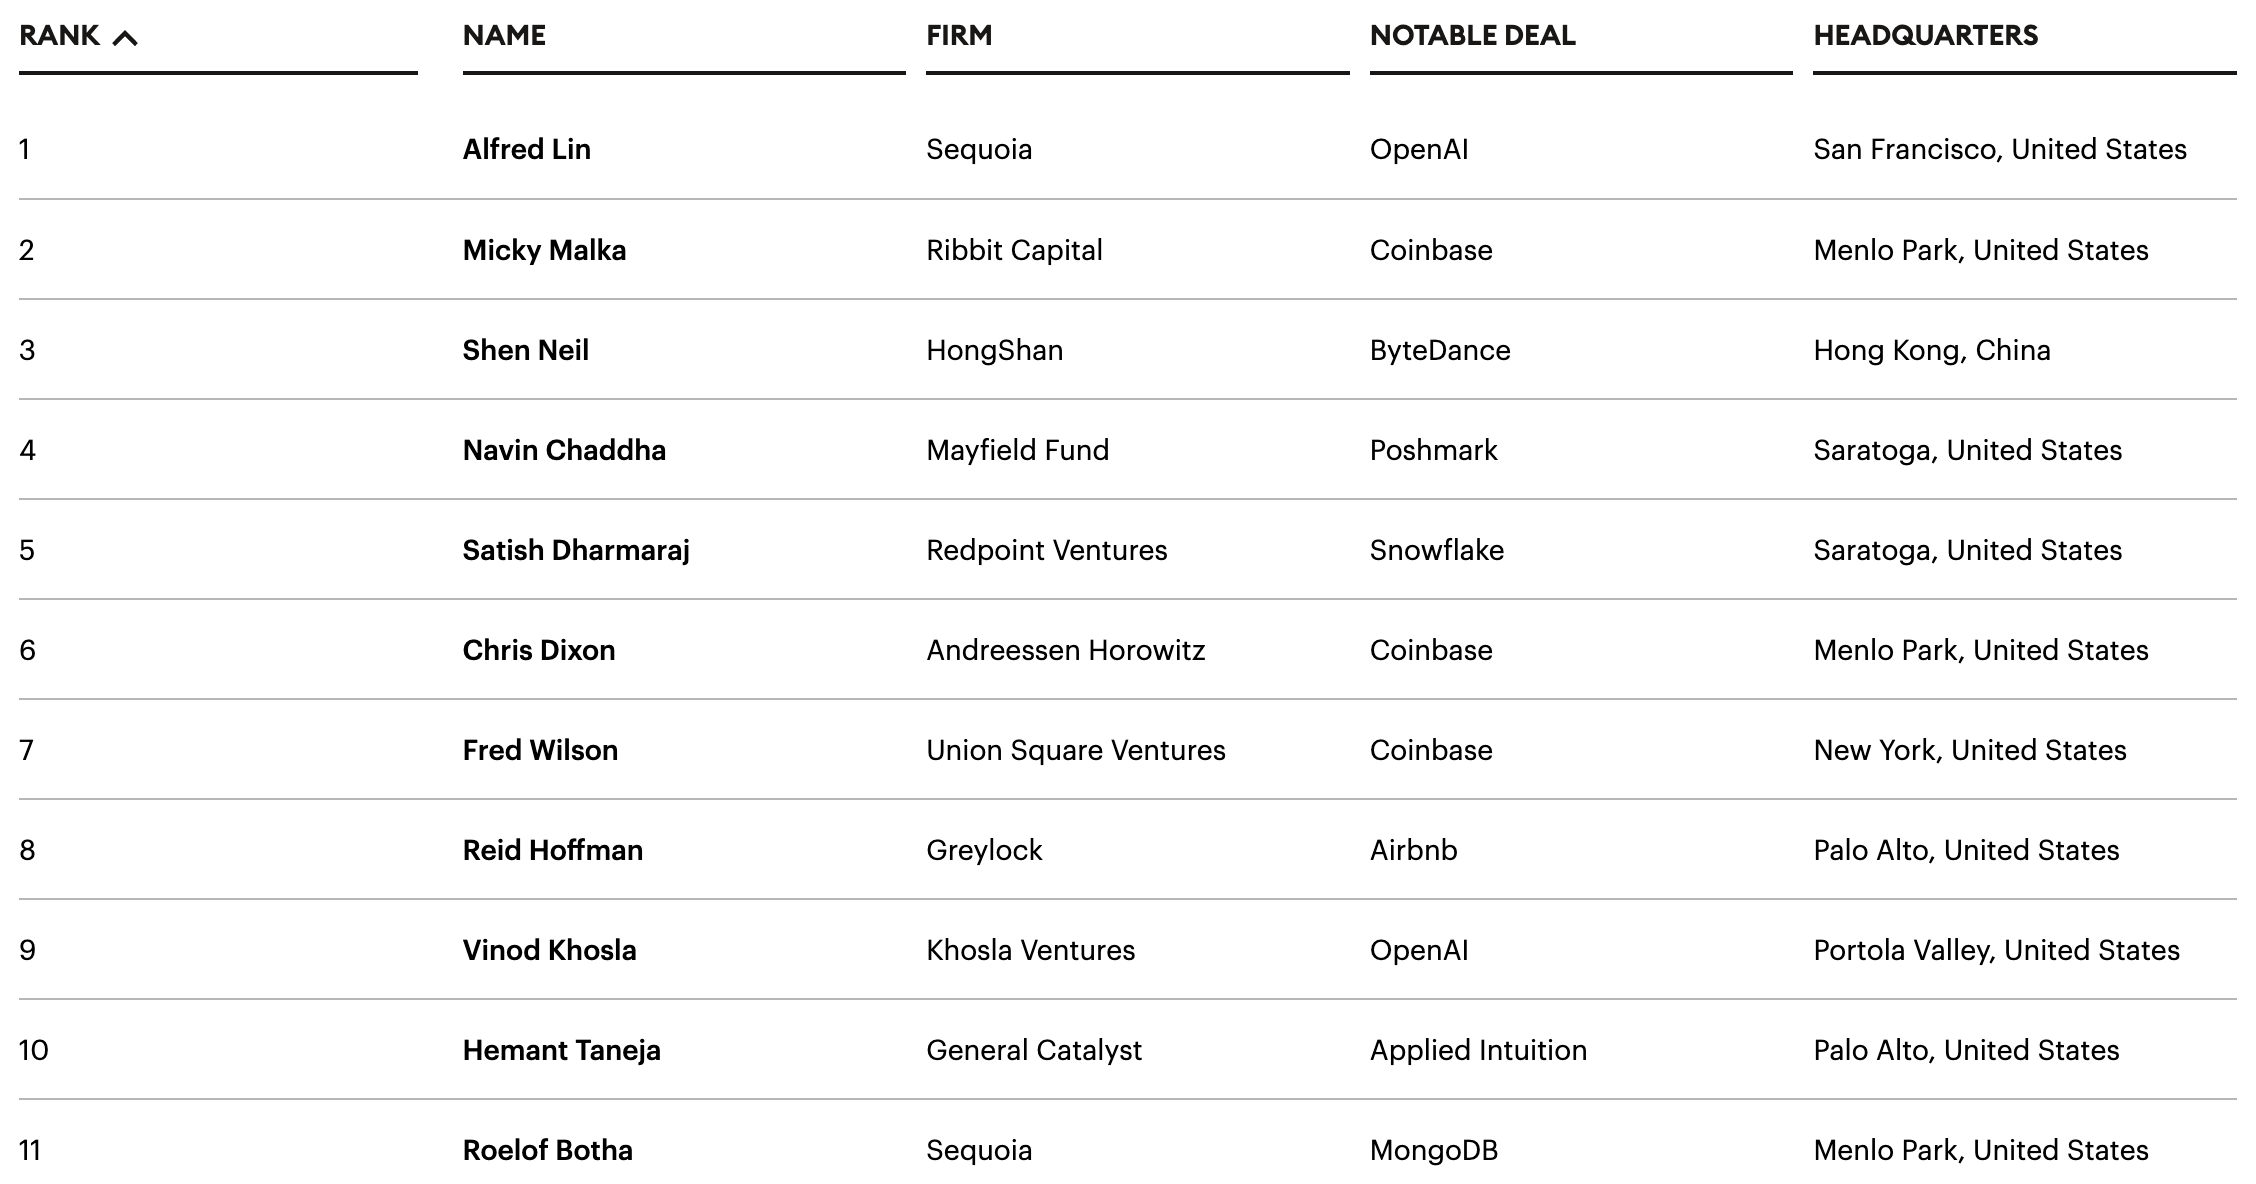Click the Applied Intuition deal cell
This screenshot has height=1184, width=2256.
tap(1478, 1050)
